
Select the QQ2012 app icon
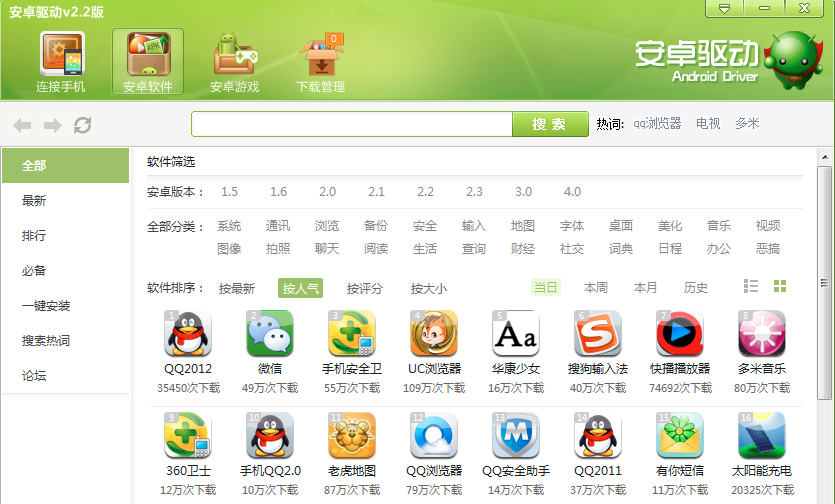[x=188, y=334]
